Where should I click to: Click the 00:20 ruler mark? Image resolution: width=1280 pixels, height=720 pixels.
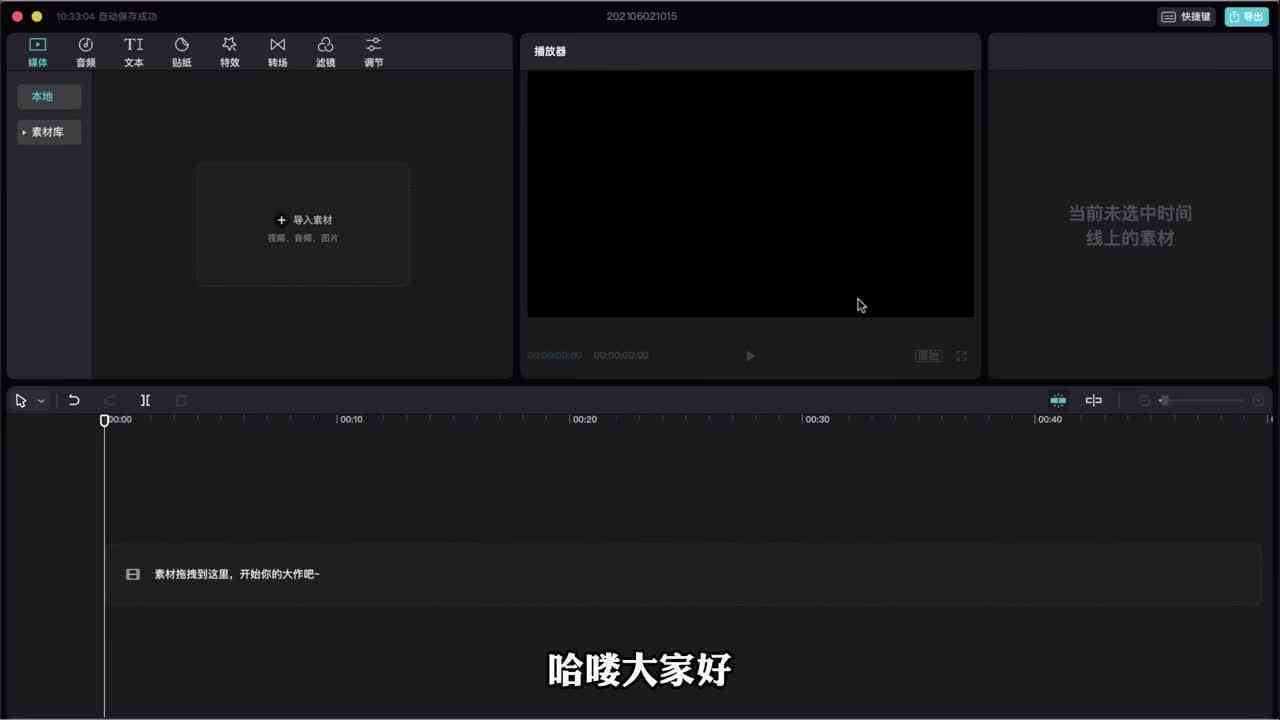585,420
